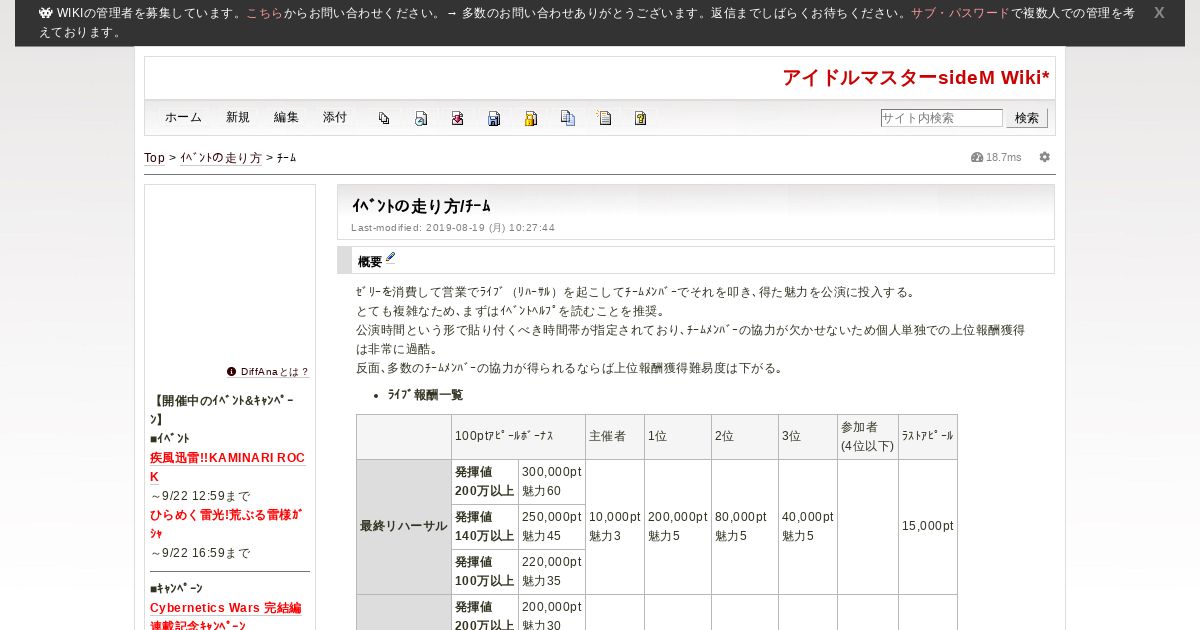This screenshot has width=1200, height=630.
Task: Click the speedometer icon beside 18.7ms
Action: [x=977, y=157]
